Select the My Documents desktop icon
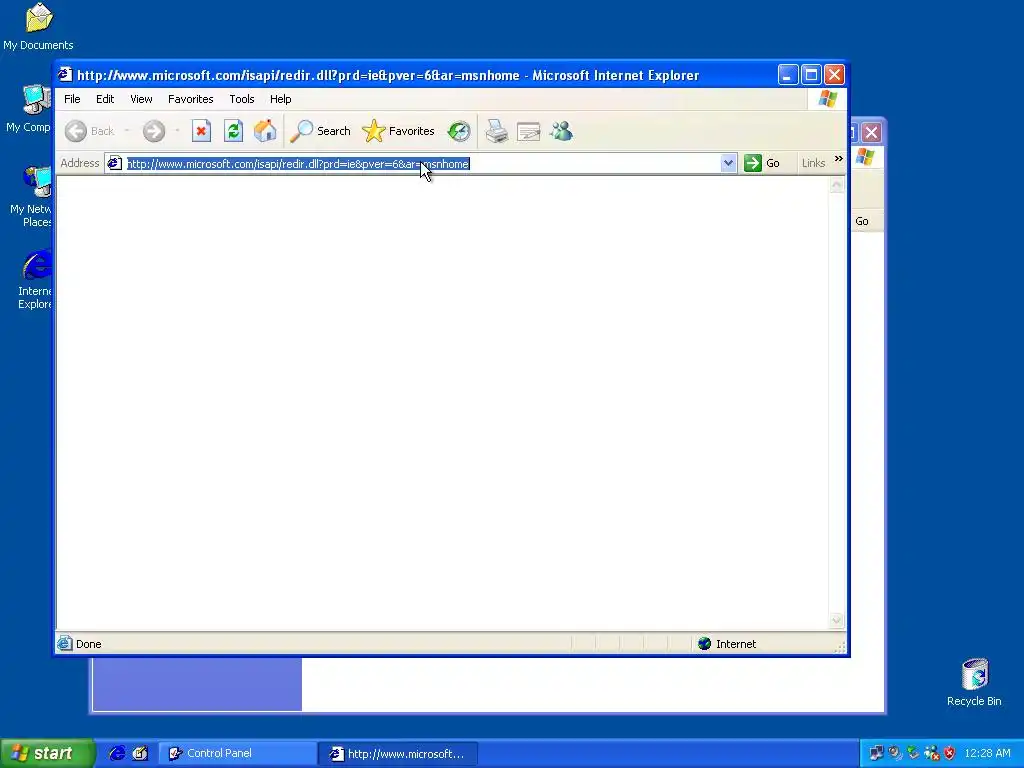 click(39, 26)
